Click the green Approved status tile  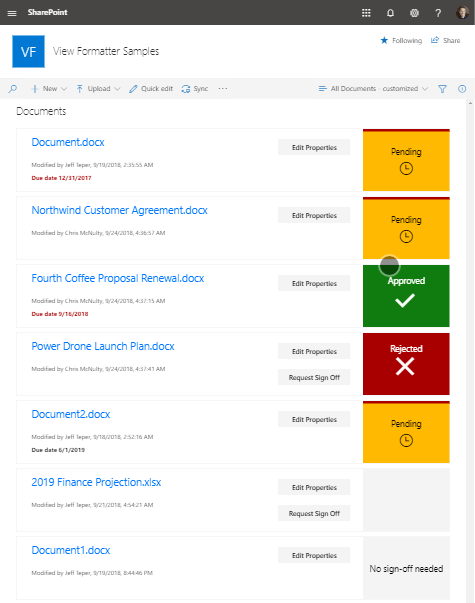coord(406,296)
